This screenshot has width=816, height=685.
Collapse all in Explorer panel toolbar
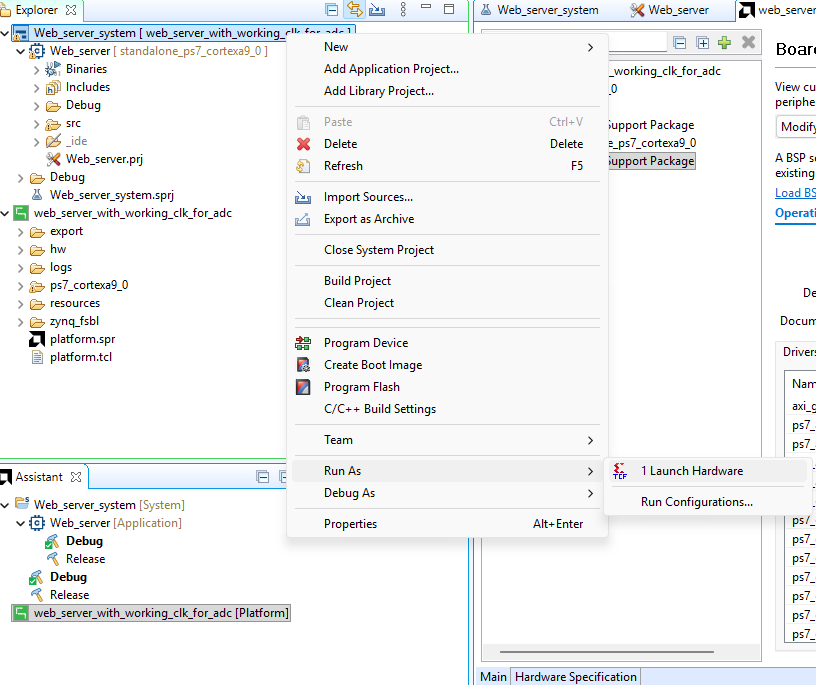(x=332, y=10)
